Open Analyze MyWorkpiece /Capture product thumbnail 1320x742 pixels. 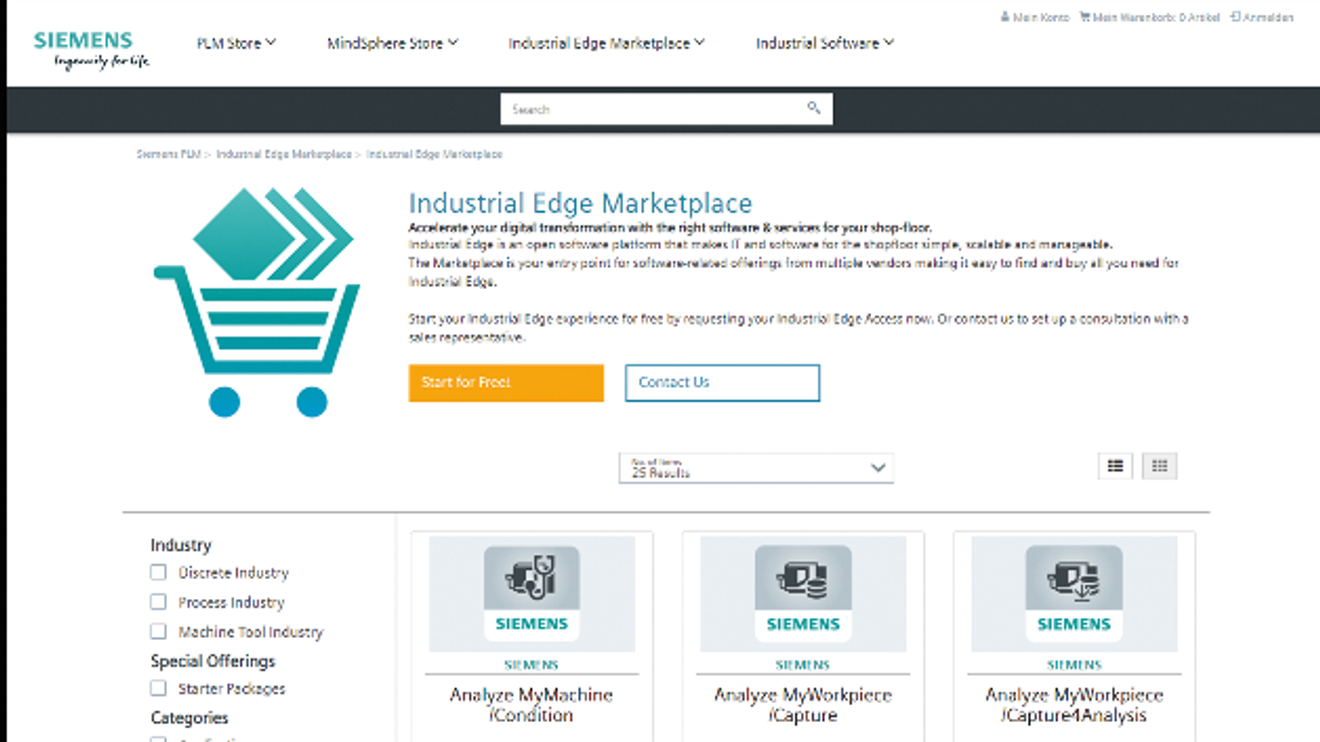803,594
